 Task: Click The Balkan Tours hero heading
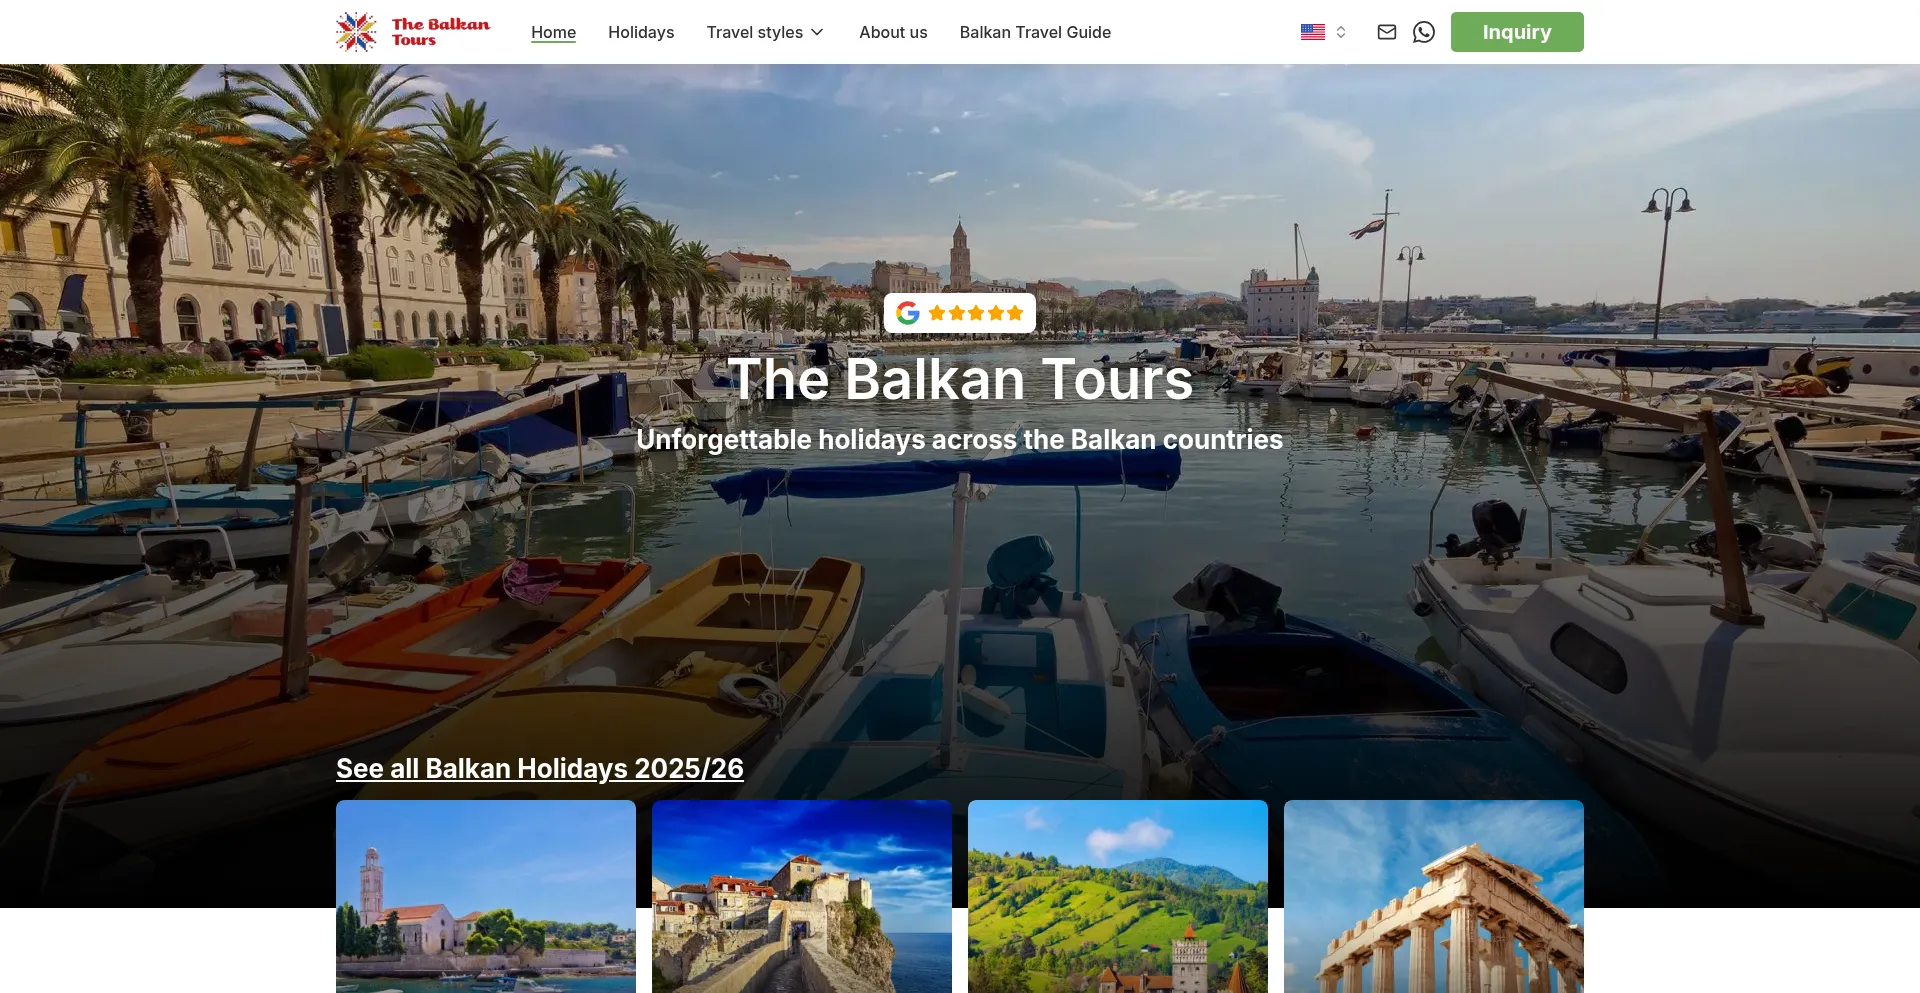(x=960, y=379)
